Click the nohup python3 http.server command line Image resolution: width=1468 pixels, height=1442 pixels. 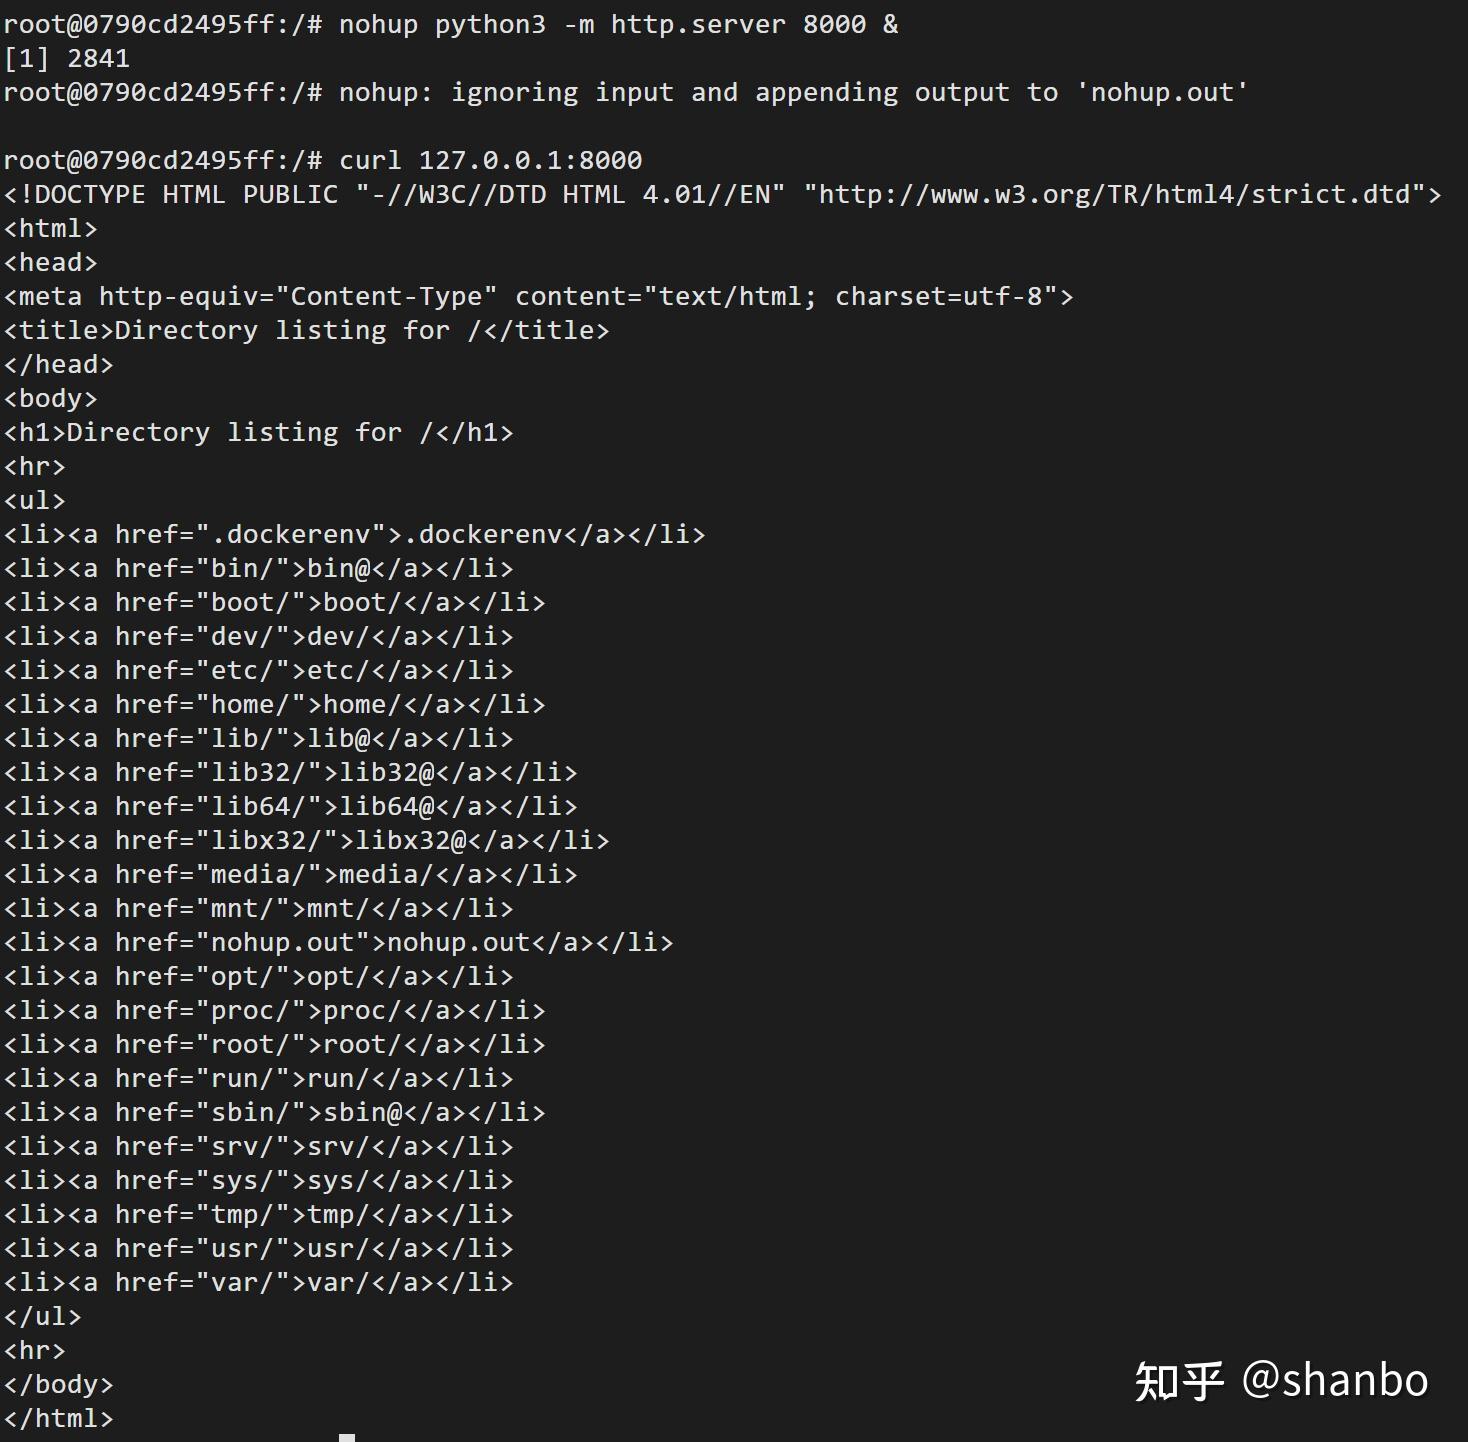(x=451, y=25)
